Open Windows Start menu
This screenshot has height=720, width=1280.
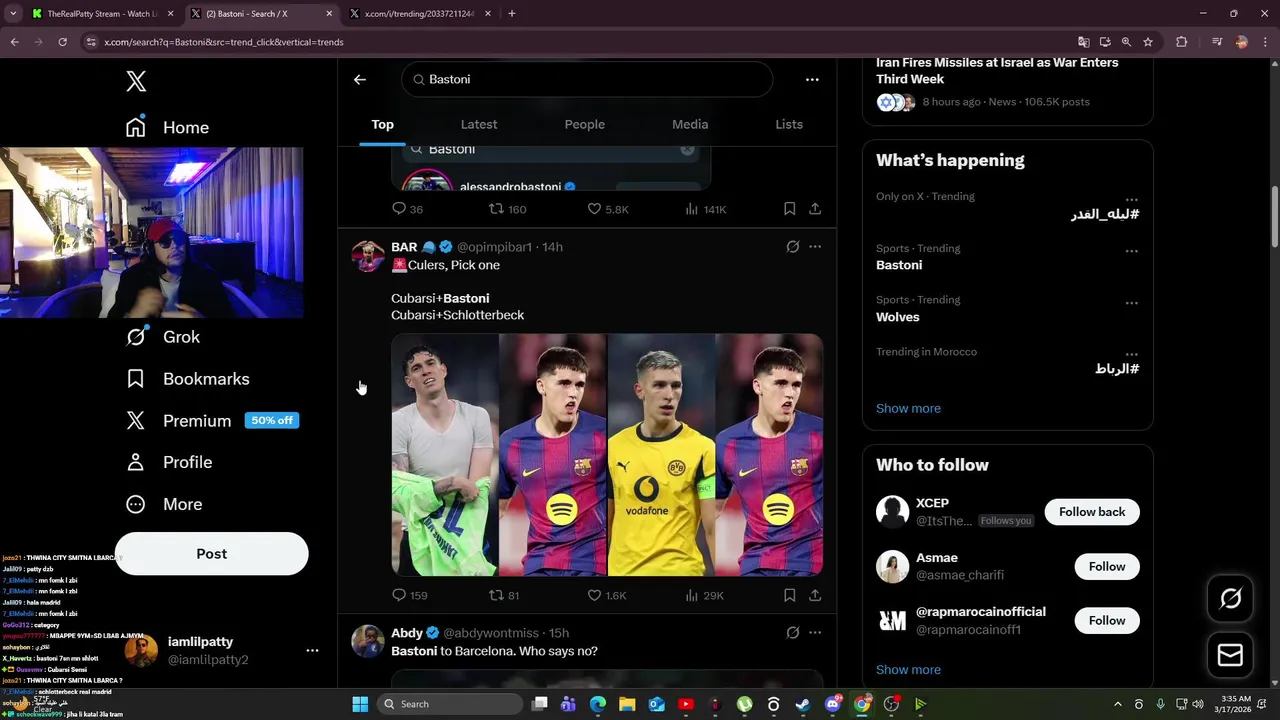click(x=360, y=704)
